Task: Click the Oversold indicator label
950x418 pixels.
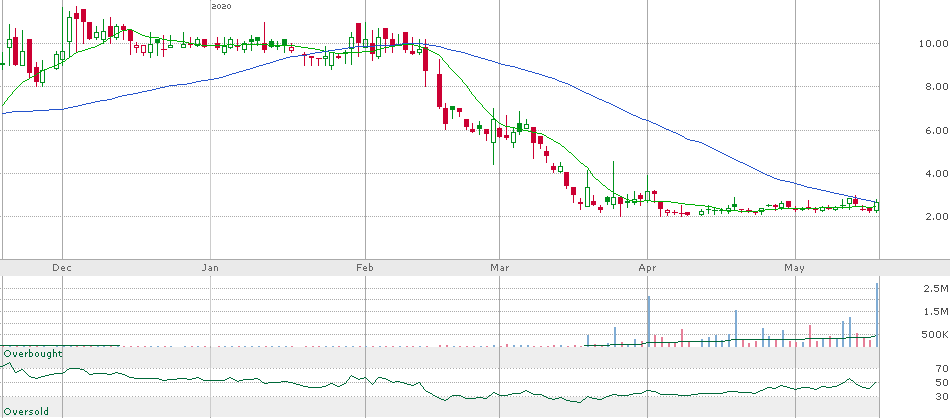Action: [x=26, y=411]
